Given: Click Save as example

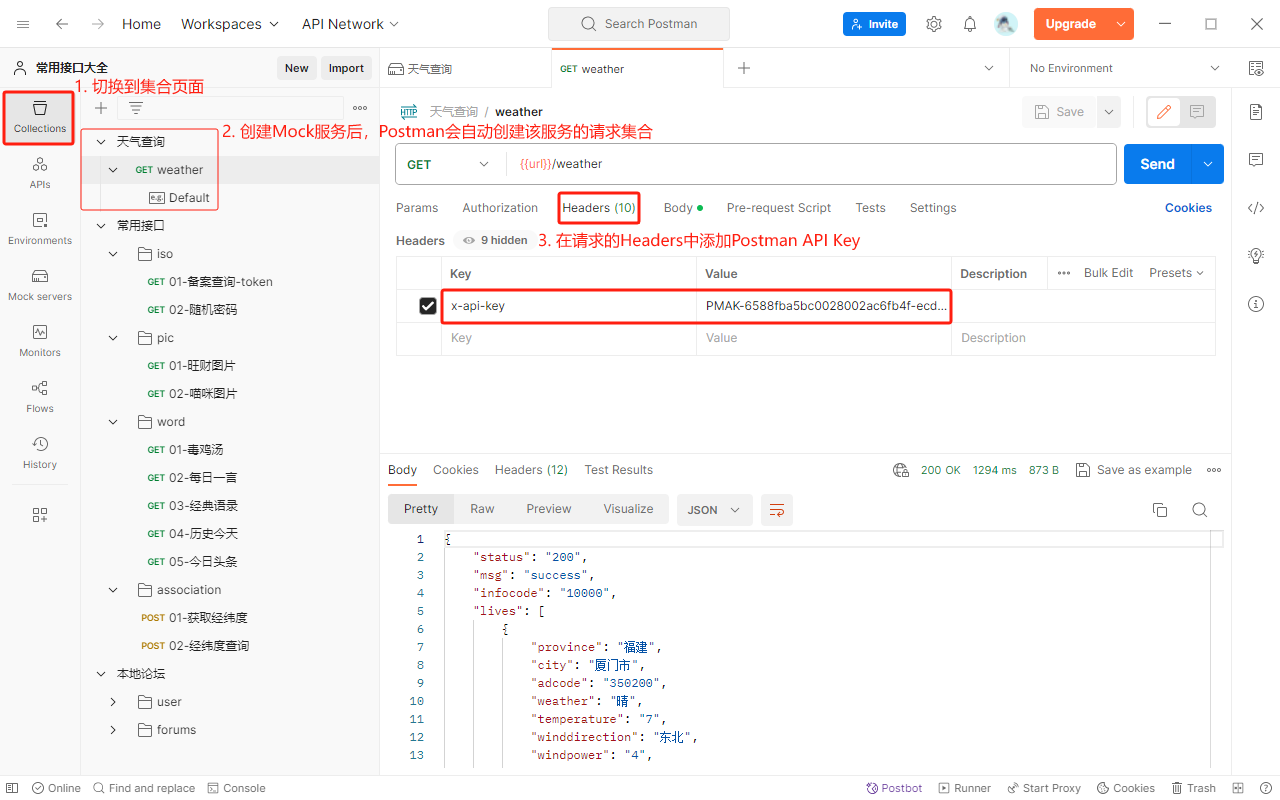Looking at the screenshot, I should click(1134, 470).
